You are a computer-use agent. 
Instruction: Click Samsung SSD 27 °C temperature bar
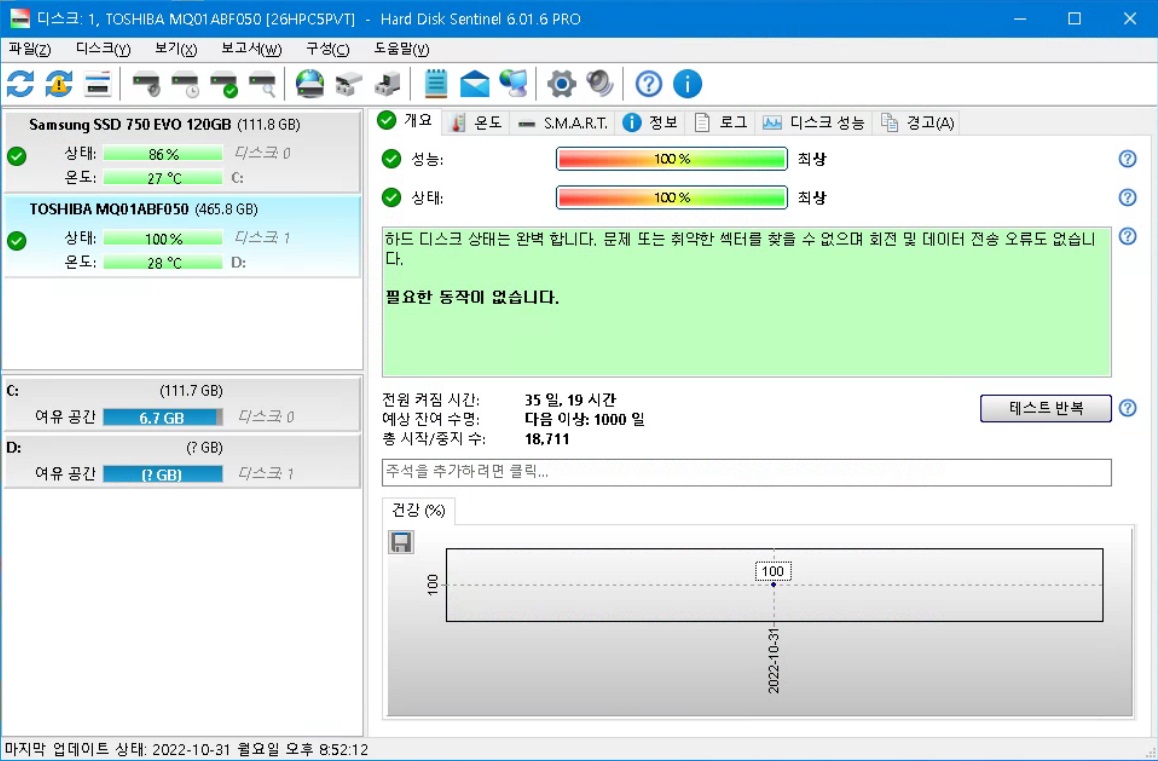coord(163,178)
